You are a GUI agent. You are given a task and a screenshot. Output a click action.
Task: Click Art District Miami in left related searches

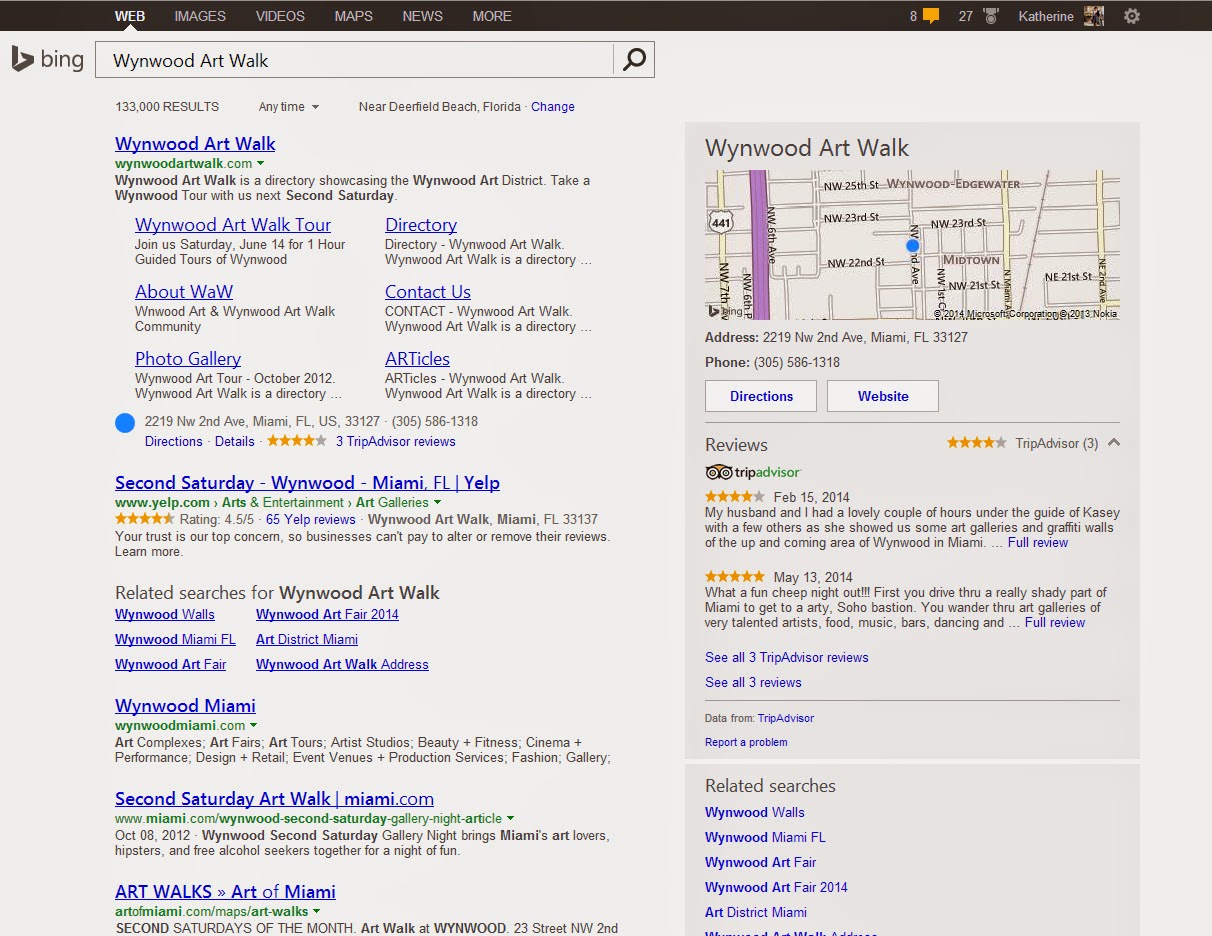(x=307, y=640)
